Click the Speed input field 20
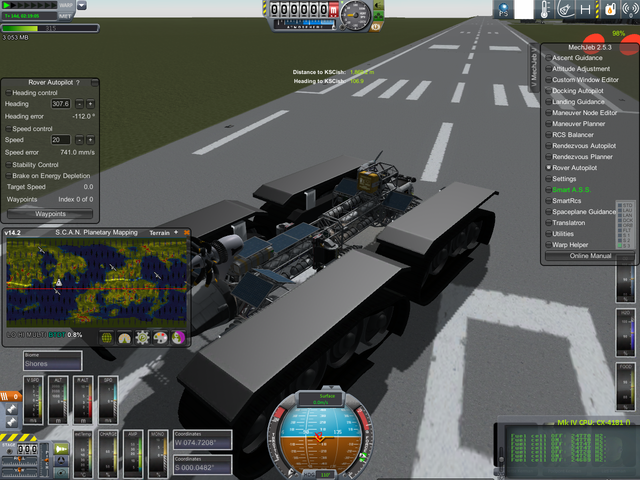Screen dimensions: 640x480 click(x=60, y=140)
